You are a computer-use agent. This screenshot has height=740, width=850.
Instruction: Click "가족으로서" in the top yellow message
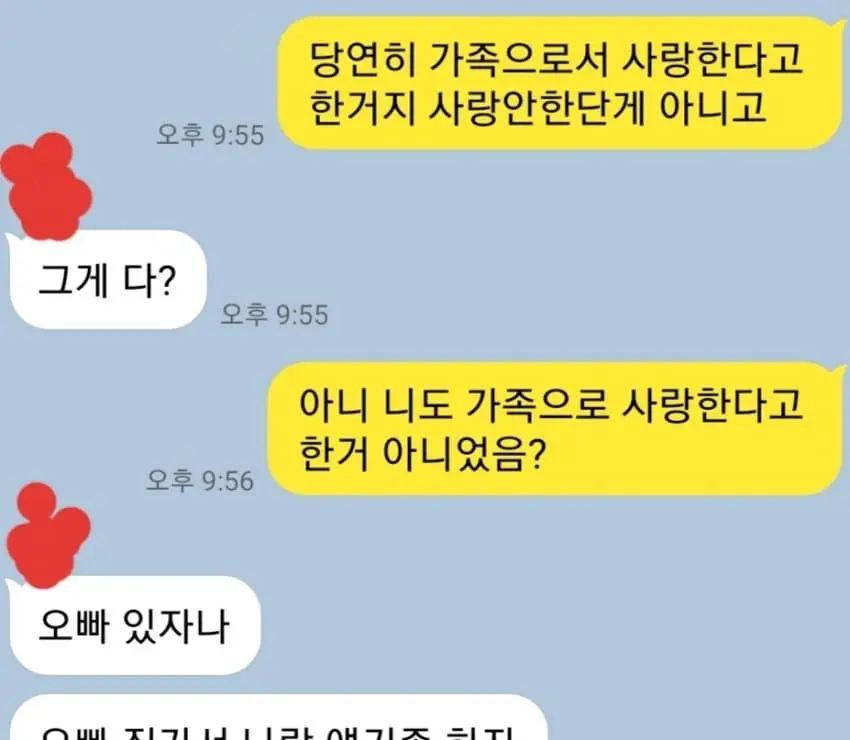(518, 59)
